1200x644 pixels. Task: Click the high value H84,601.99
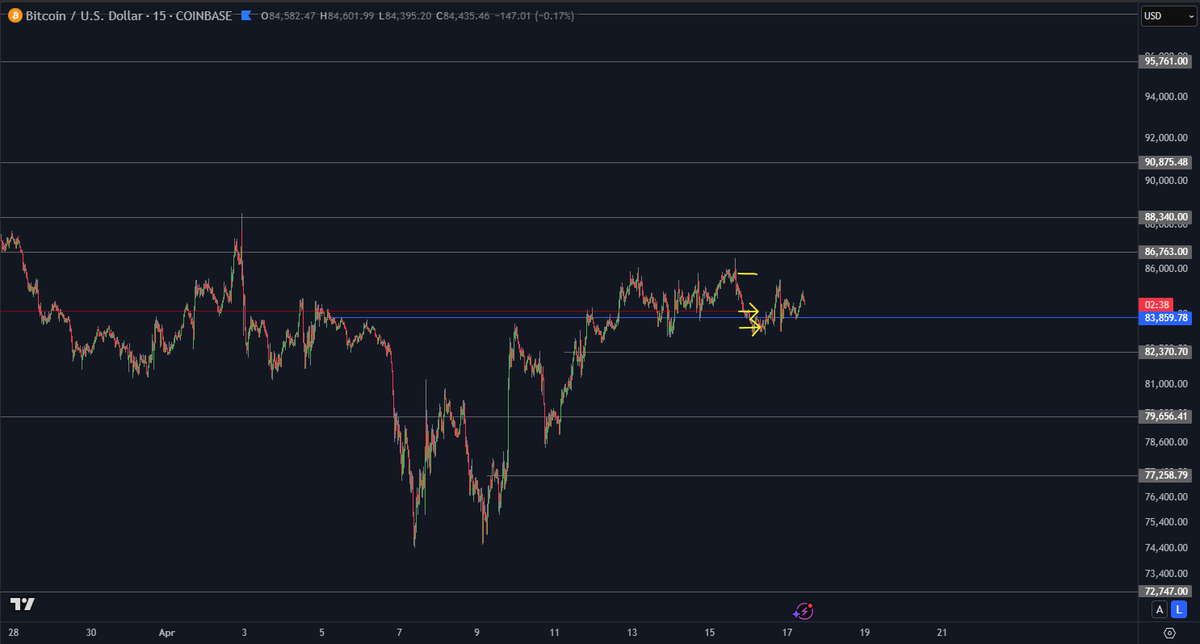tap(347, 16)
